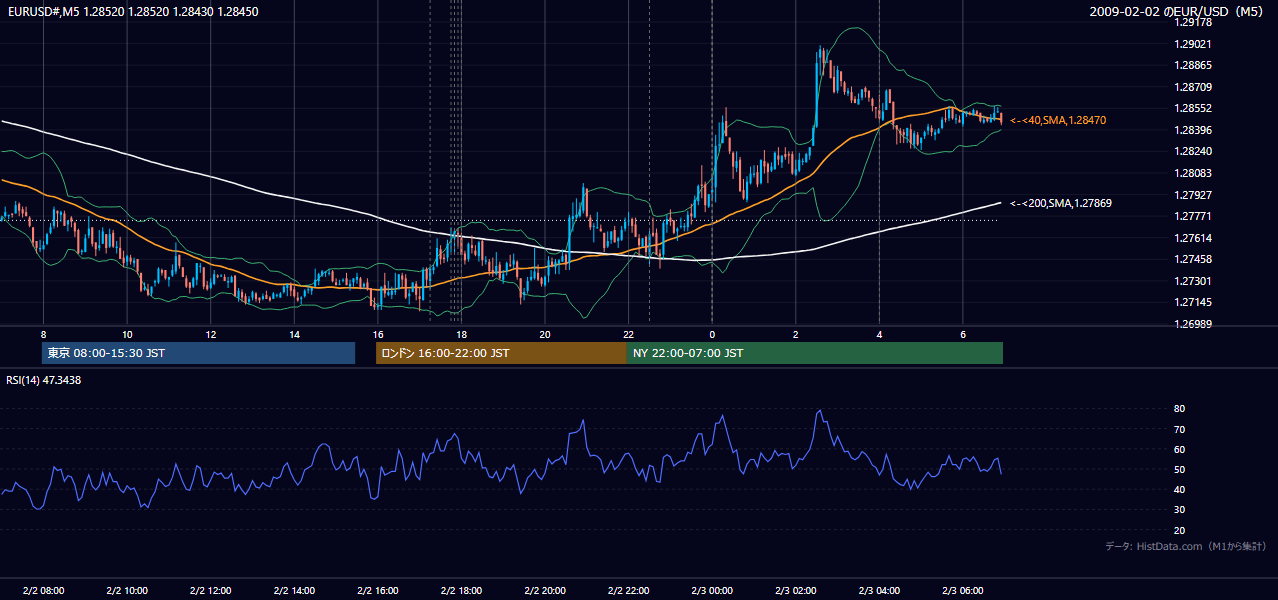Click RSI scale value 40
The image size is (1278, 600).
(x=1180, y=489)
